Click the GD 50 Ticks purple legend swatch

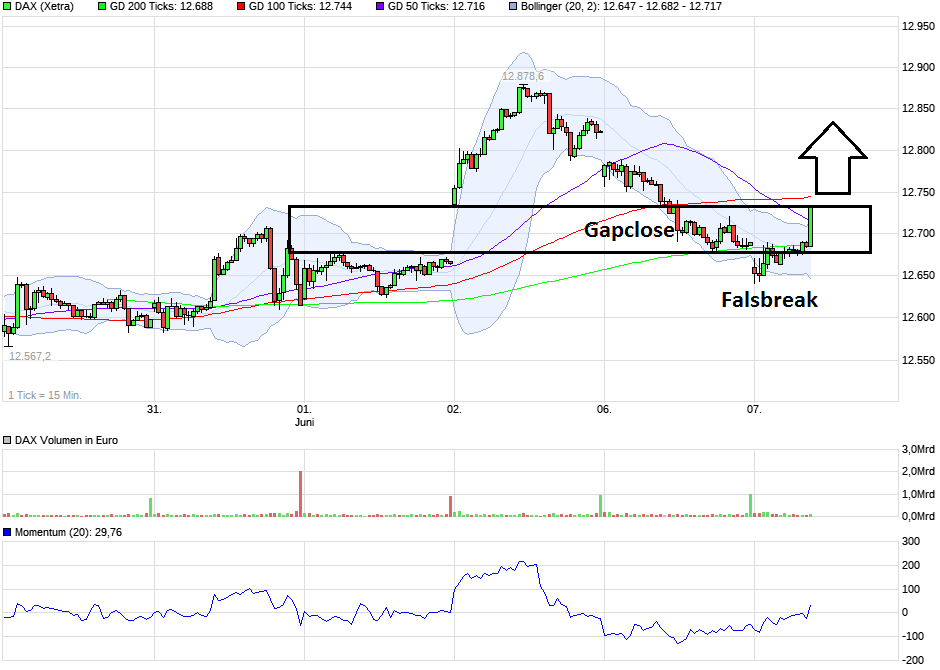380,7
